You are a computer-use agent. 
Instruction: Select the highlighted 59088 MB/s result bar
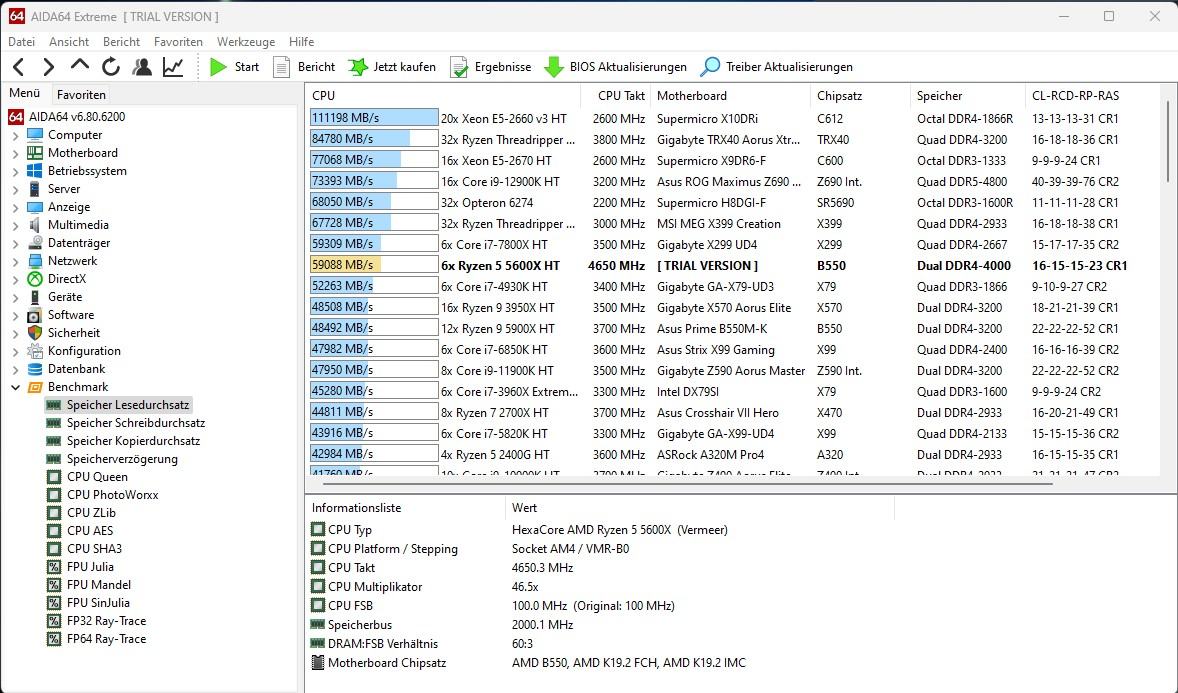coord(374,265)
